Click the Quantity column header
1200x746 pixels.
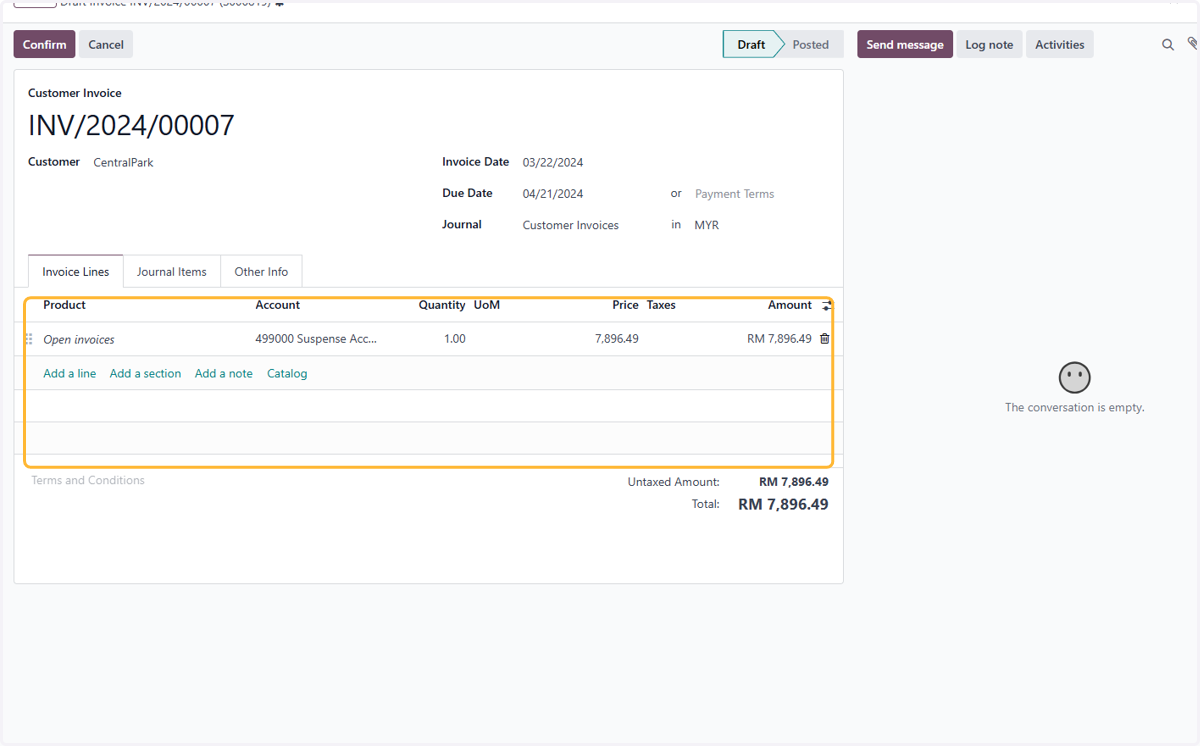click(x=442, y=305)
